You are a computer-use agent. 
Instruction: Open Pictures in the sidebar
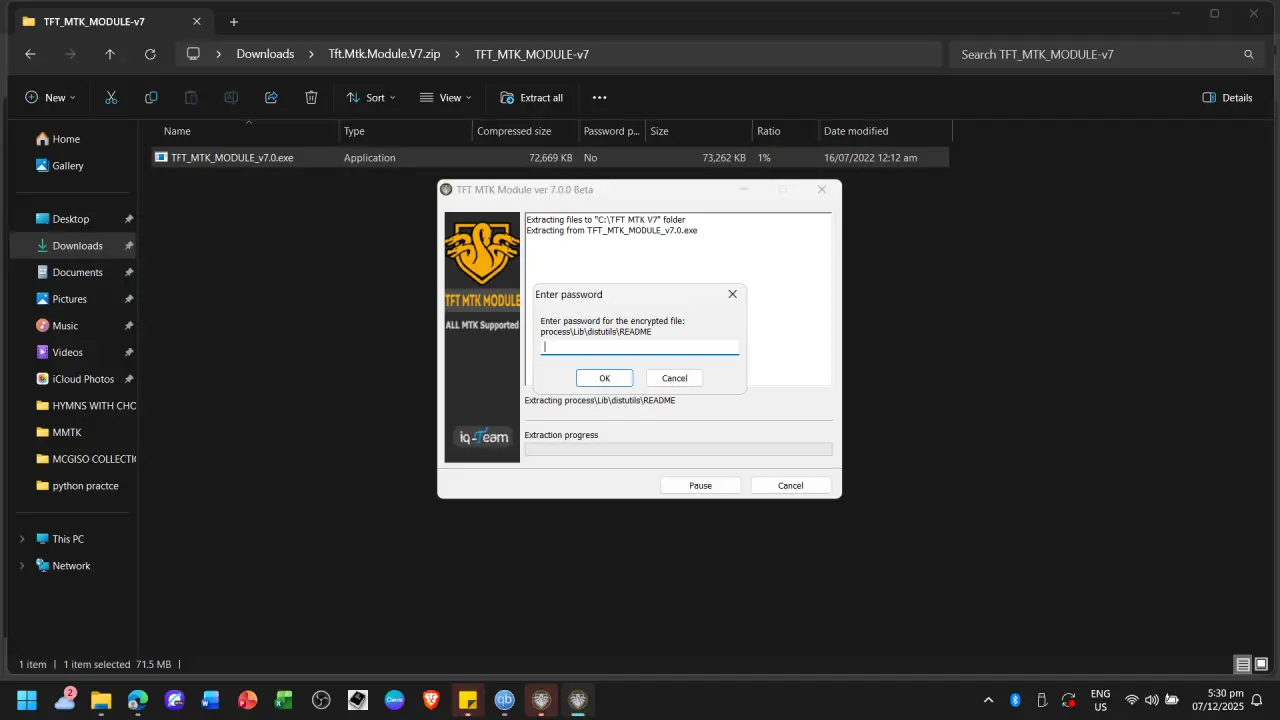click(70, 299)
